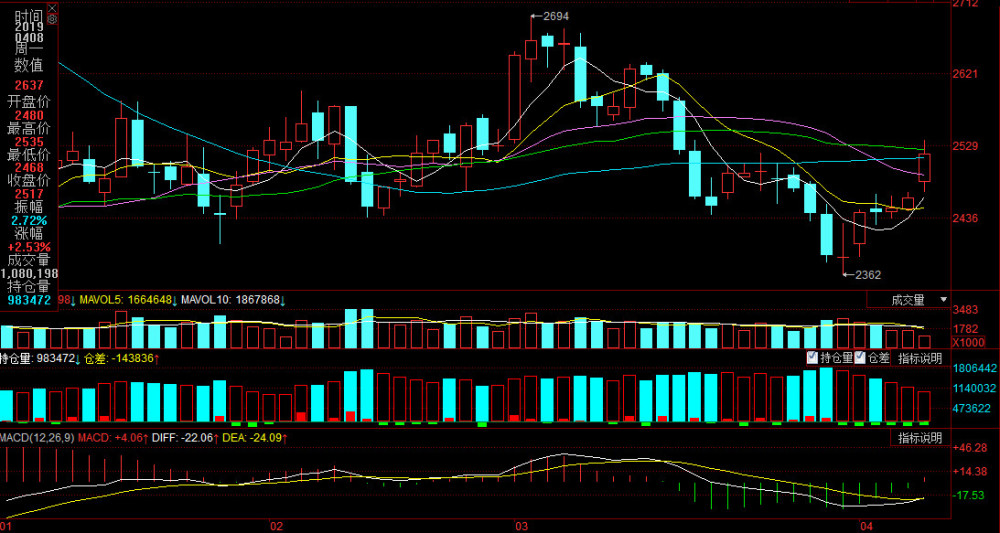
Task: Click the 2.72% amplitude value
Action: pyautogui.click(x=29, y=220)
